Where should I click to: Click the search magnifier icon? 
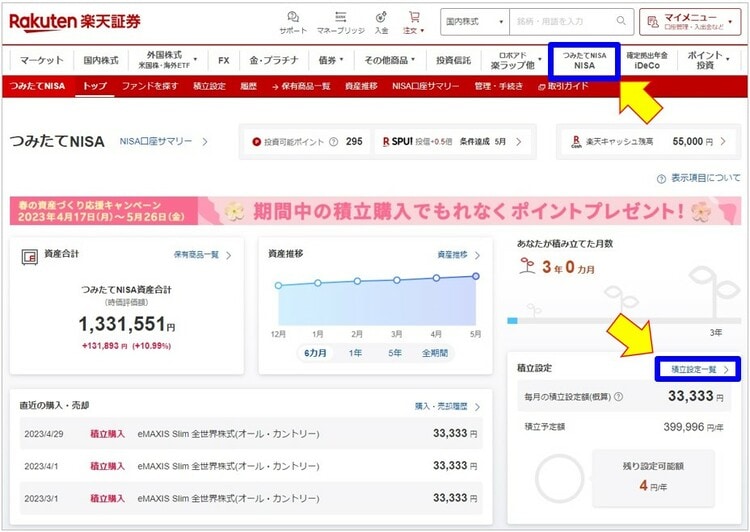(x=621, y=21)
